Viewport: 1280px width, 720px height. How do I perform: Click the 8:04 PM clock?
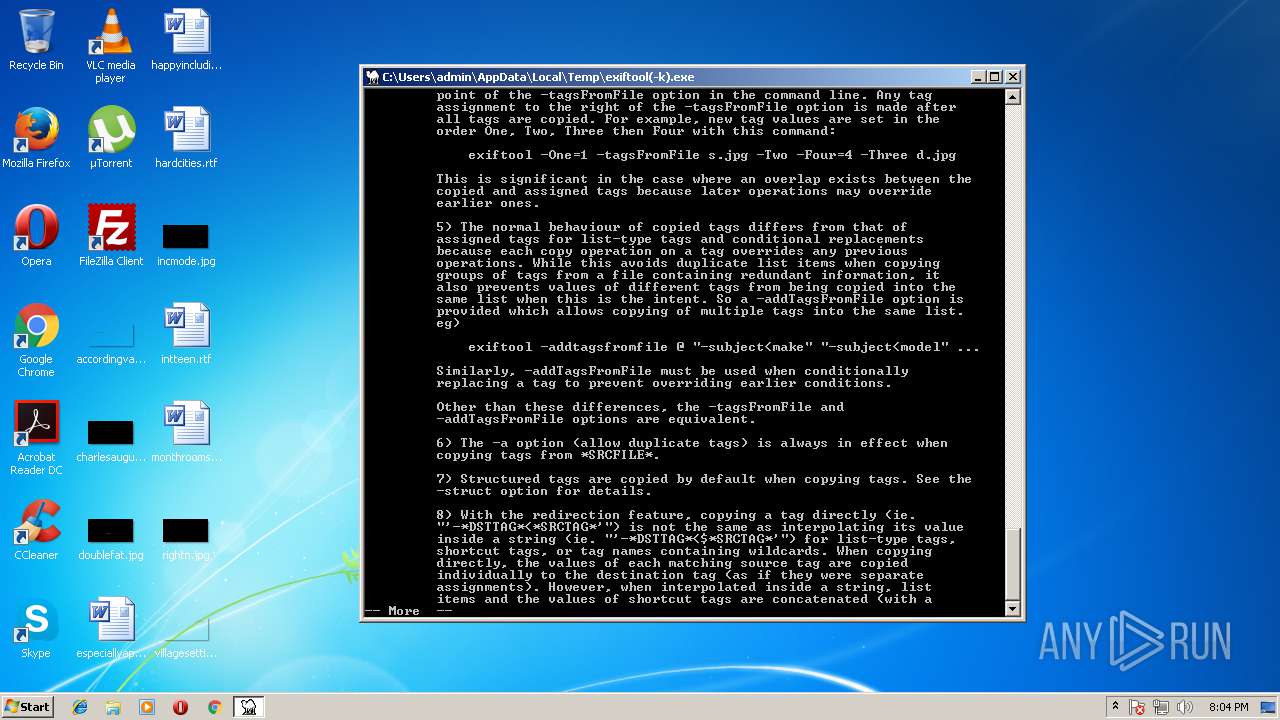point(1228,707)
